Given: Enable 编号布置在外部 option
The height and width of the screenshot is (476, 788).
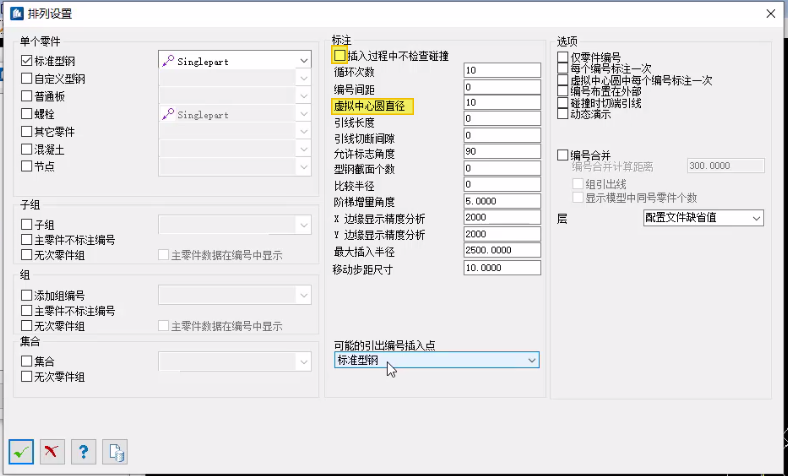Looking at the screenshot, I should (x=563, y=91).
